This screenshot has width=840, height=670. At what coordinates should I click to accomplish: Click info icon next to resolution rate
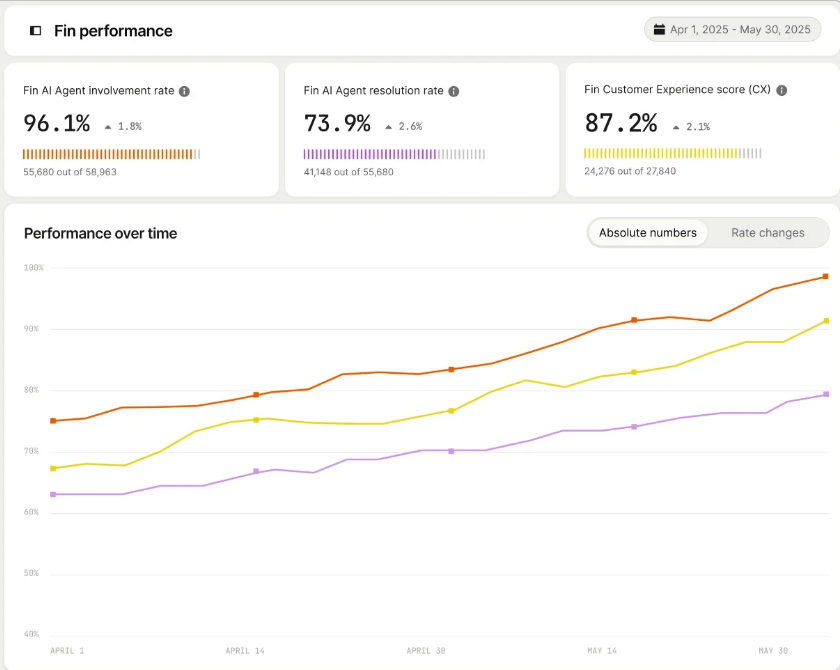pos(453,91)
